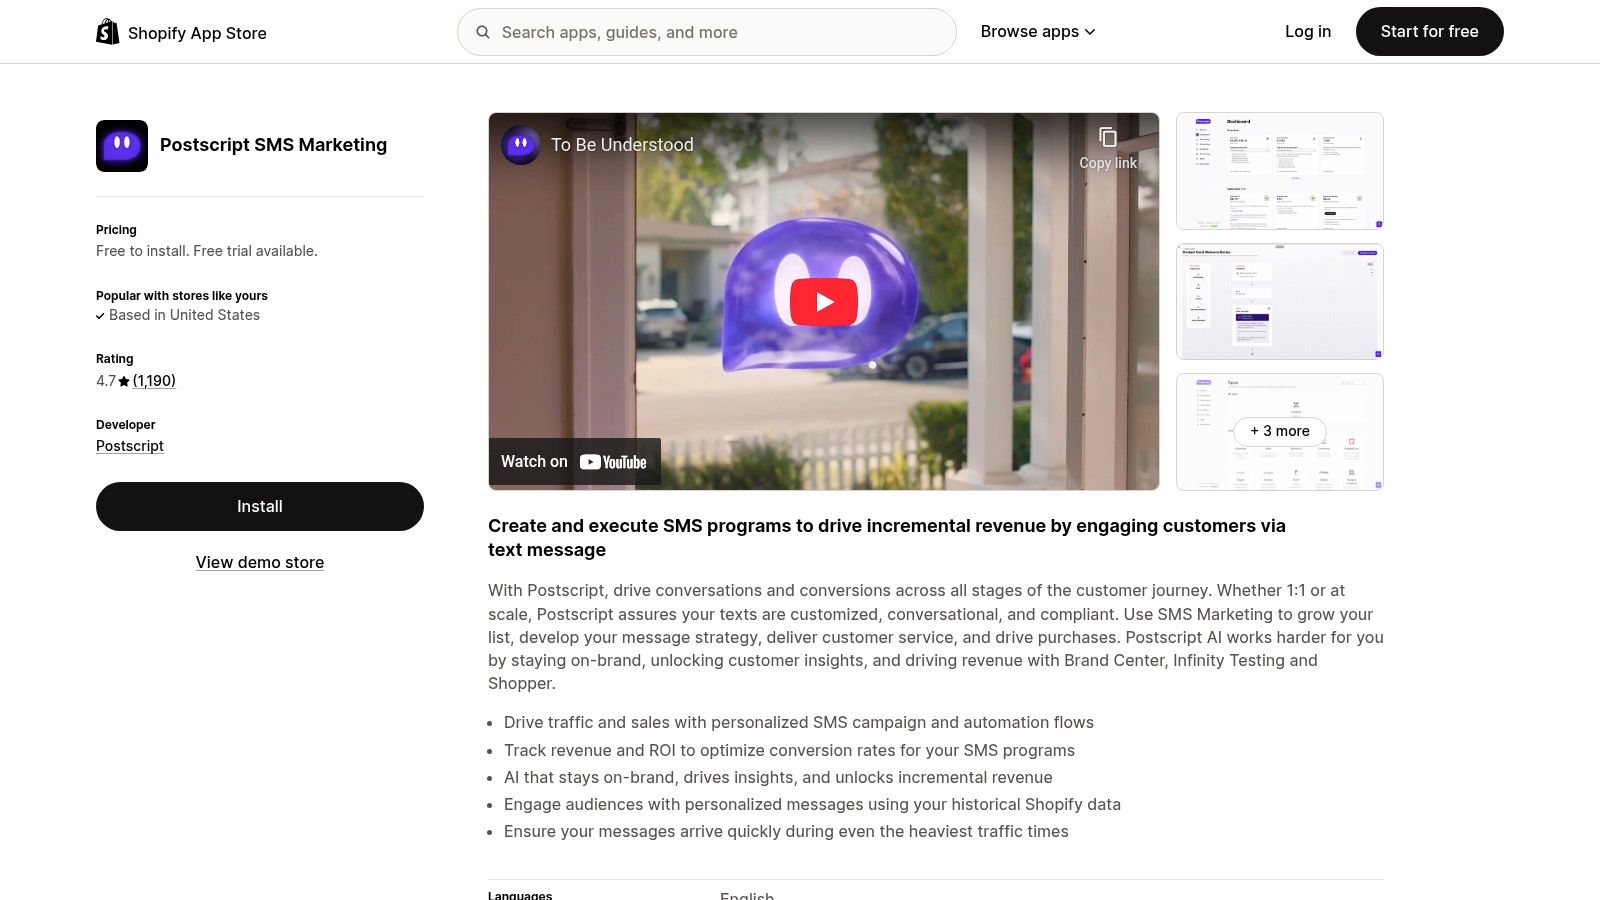Click the 4.7 rating value
Viewport: 1600px width, 900px height.
pyautogui.click(x=106, y=381)
